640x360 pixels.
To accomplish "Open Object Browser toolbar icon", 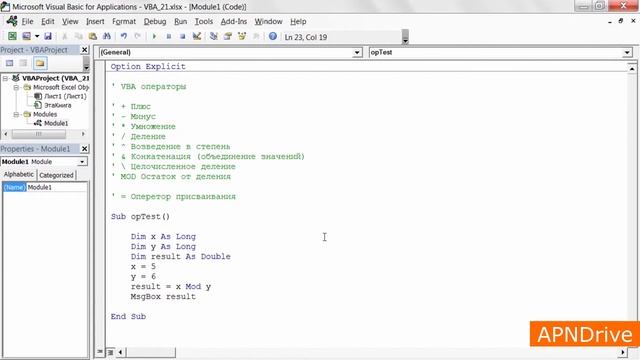I will (x=242, y=36).
